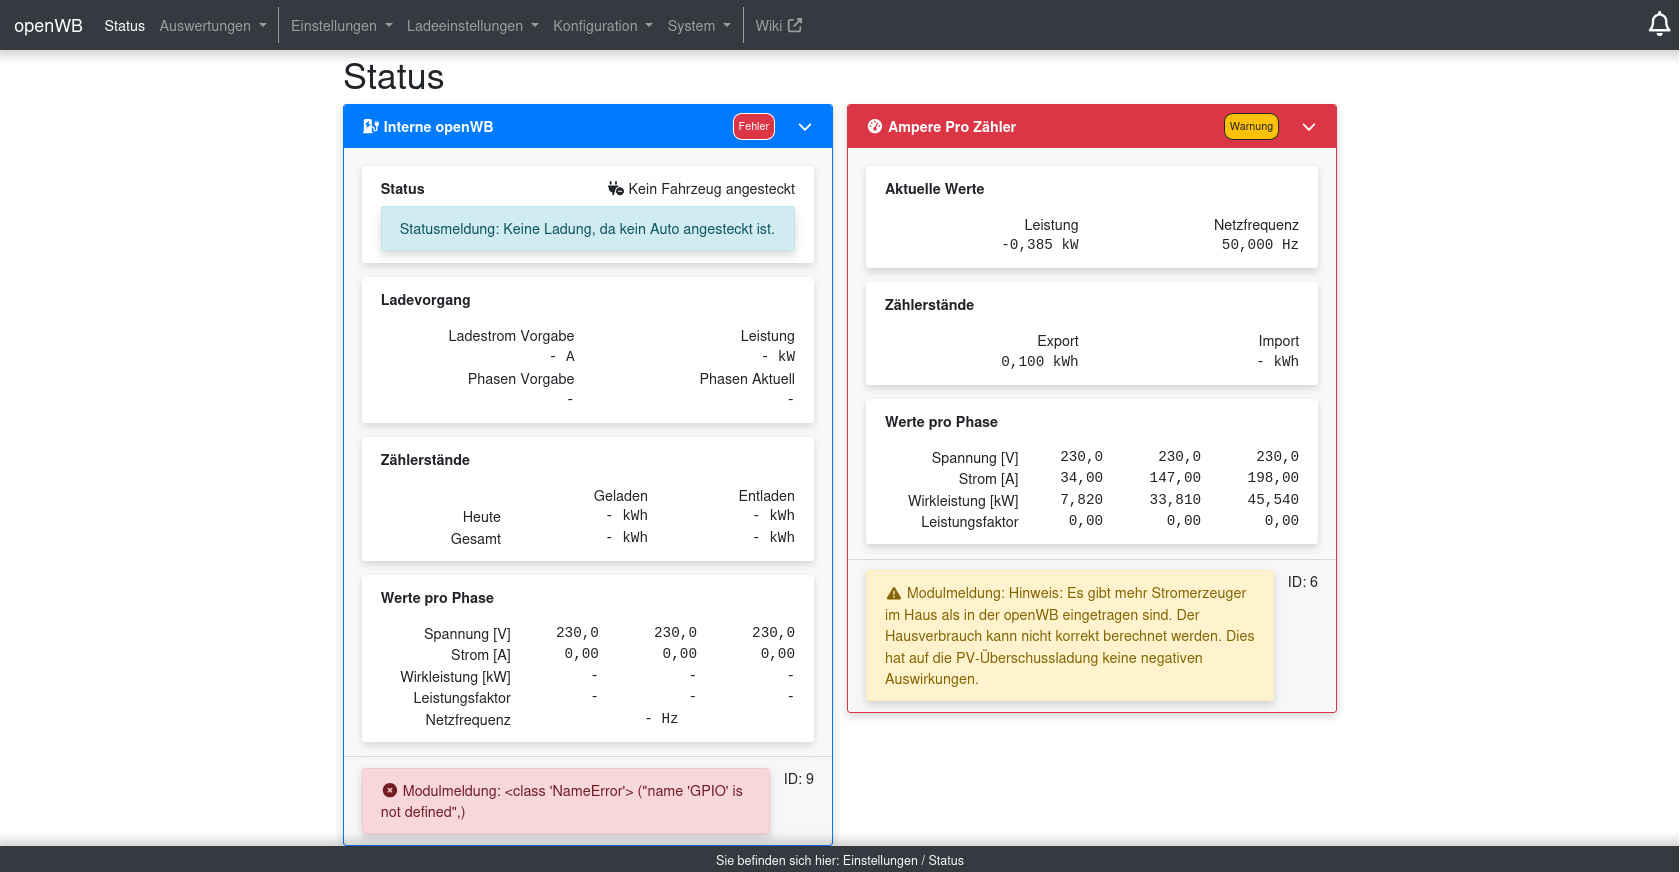Click the Strom value 198,00
This screenshot has width=1680, height=872.
click(x=1273, y=478)
